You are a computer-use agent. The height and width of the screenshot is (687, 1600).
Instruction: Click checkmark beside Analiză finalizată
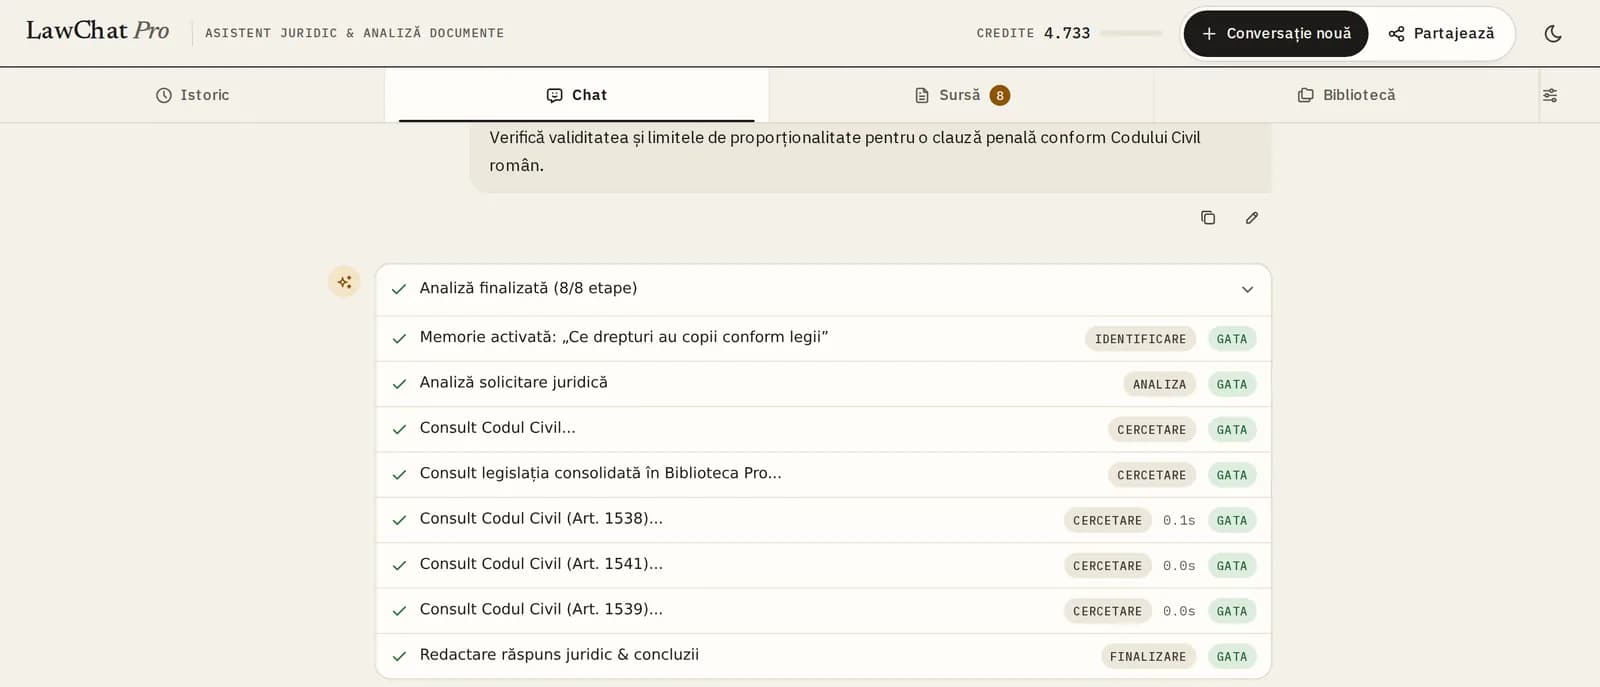point(399,289)
